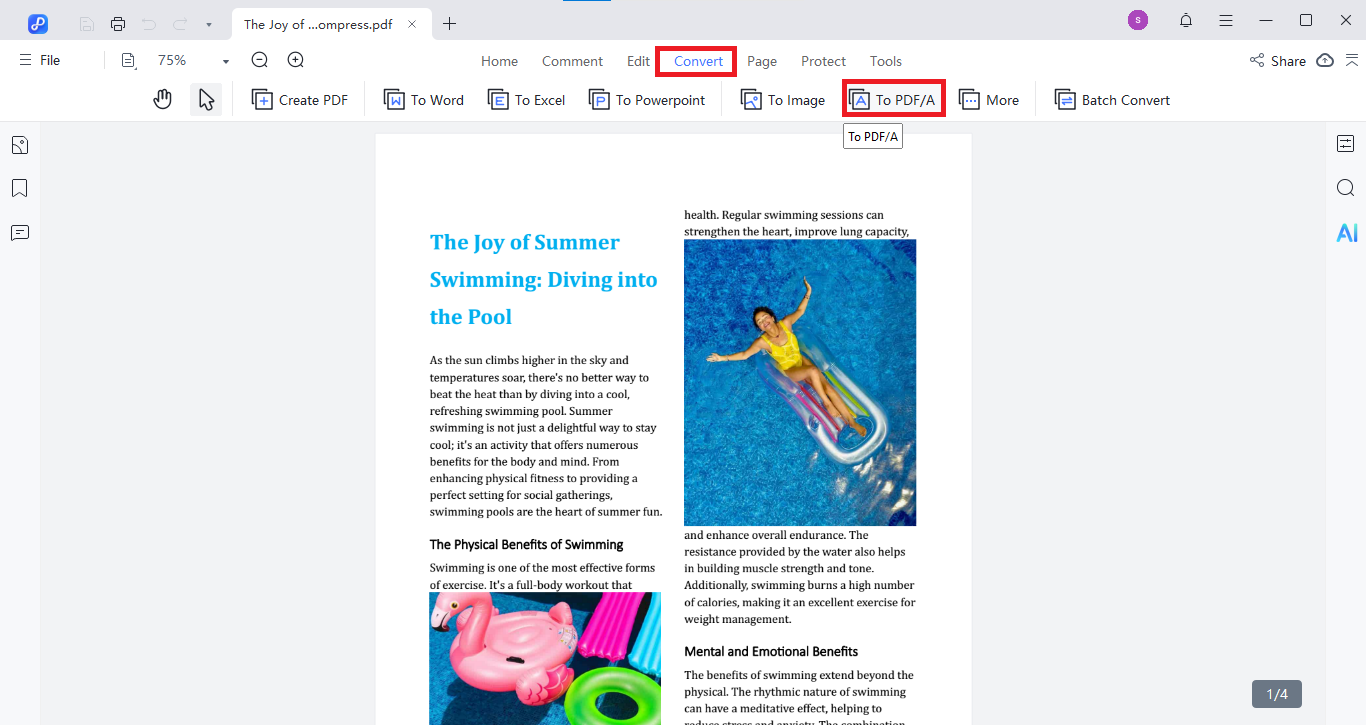Open the zoom percentage dropdown
The image size is (1366, 725).
[224, 60]
